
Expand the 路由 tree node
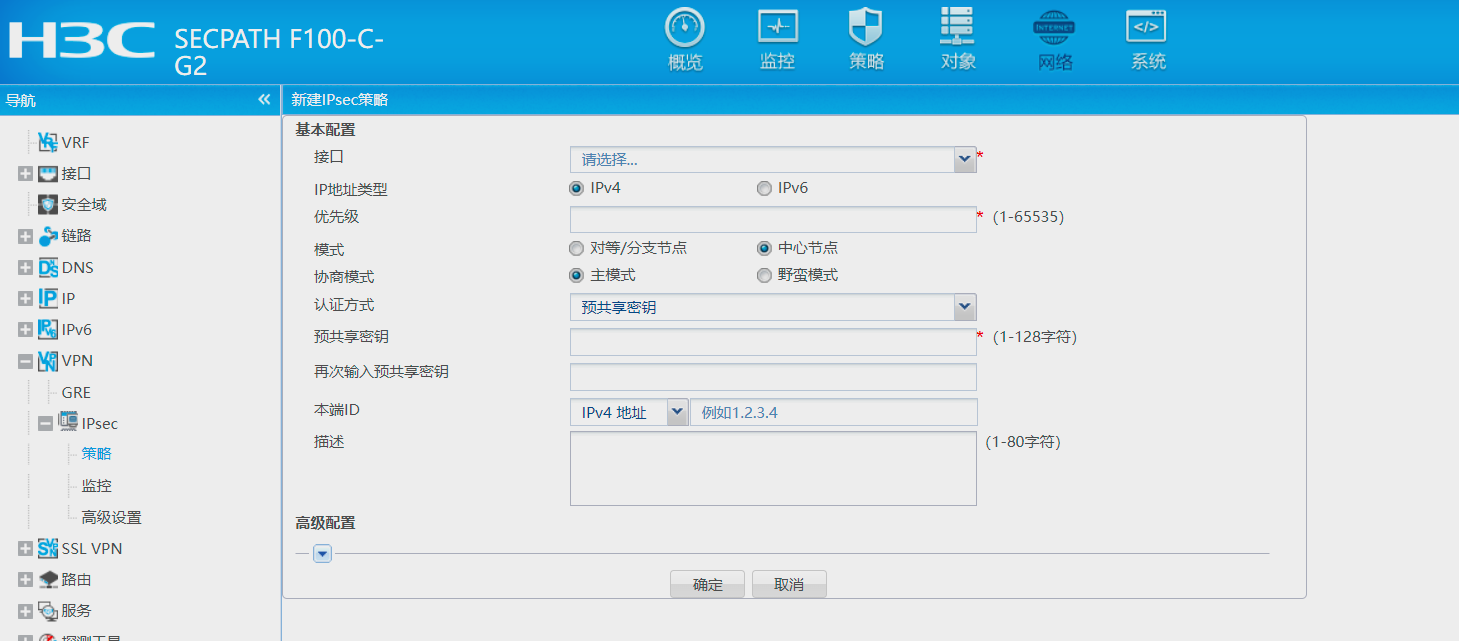(25, 580)
